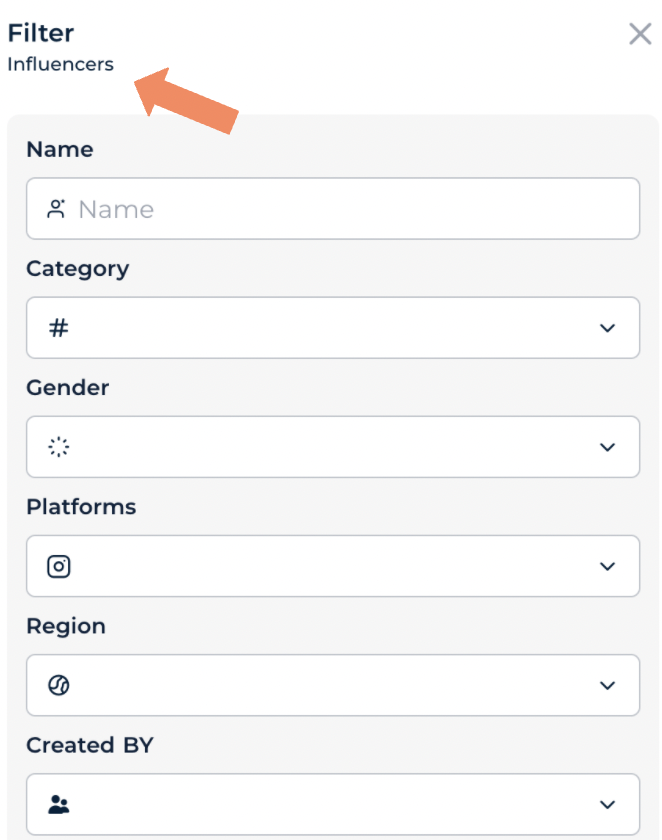The image size is (662, 840).
Task: Click the Name text input field
Action: coord(340,209)
